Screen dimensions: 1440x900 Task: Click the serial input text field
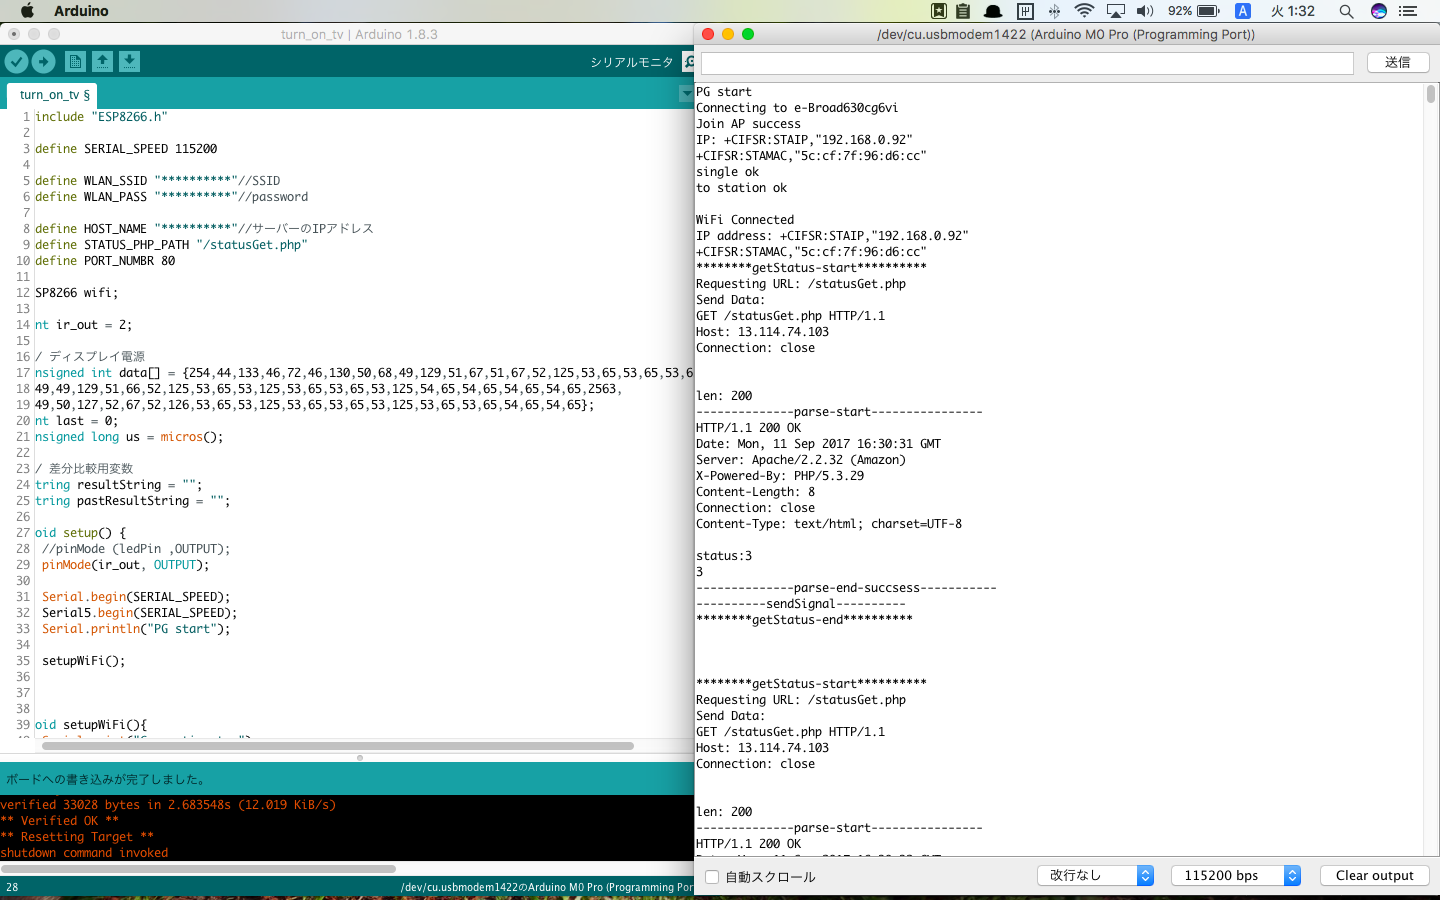point(1027,62)
